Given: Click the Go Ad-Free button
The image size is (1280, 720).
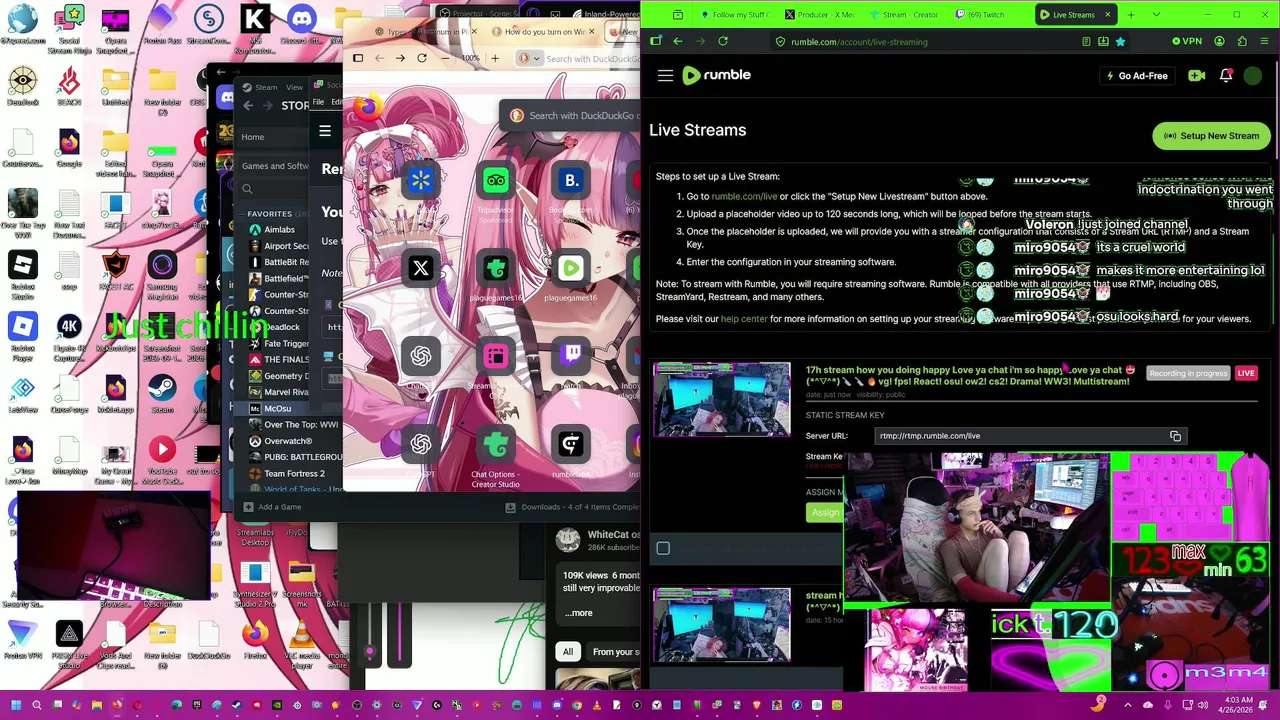Looking at the screenshot, I should (x=1136, y=76).
